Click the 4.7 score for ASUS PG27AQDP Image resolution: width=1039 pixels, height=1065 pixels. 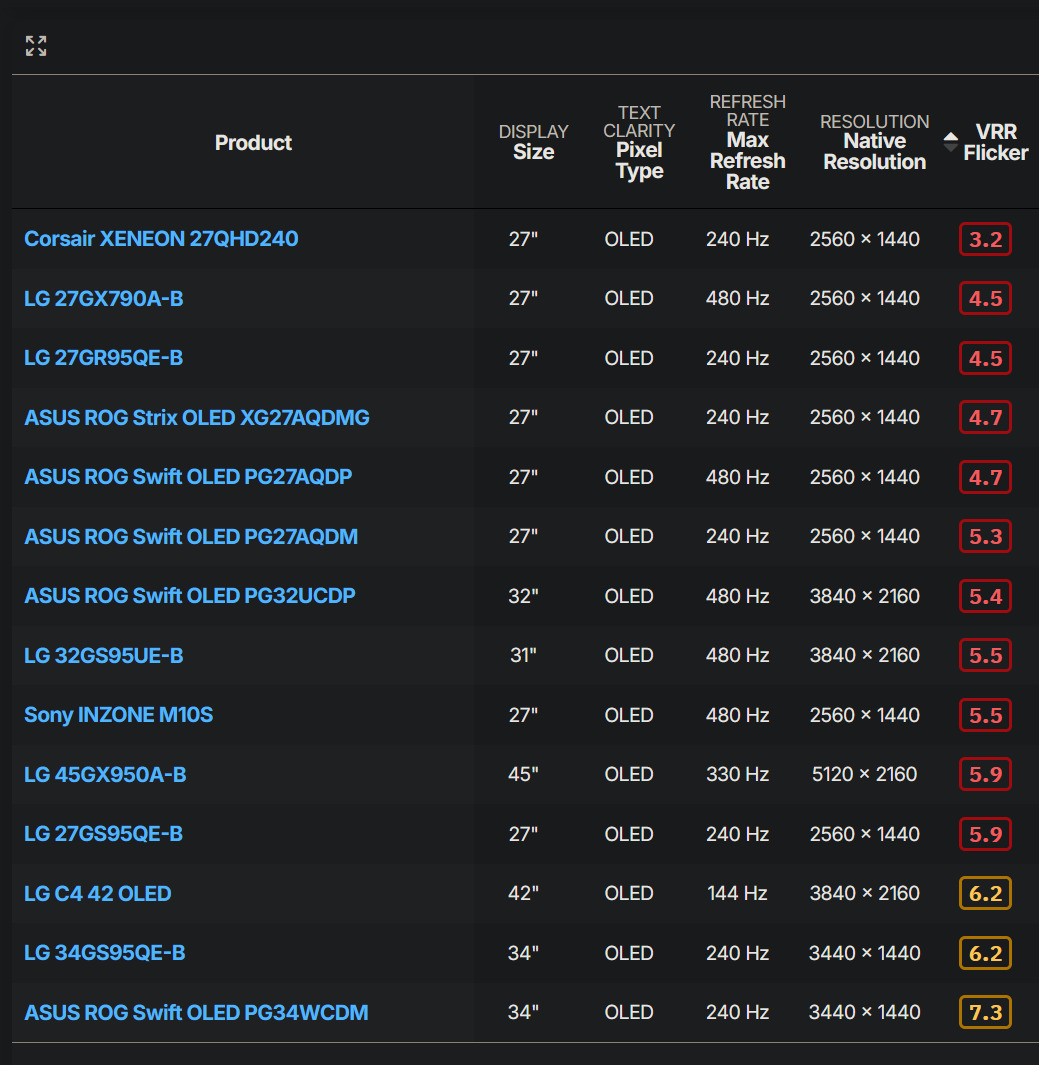click(x=985, y=477)
